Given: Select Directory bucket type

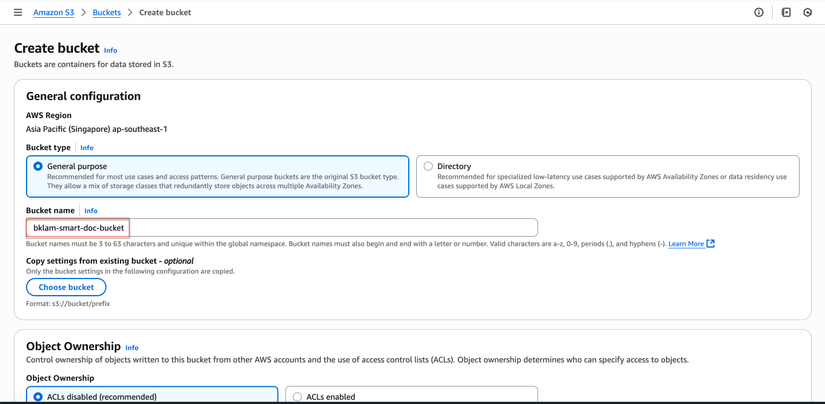Looking at the screenshot, I should (428, 166).
